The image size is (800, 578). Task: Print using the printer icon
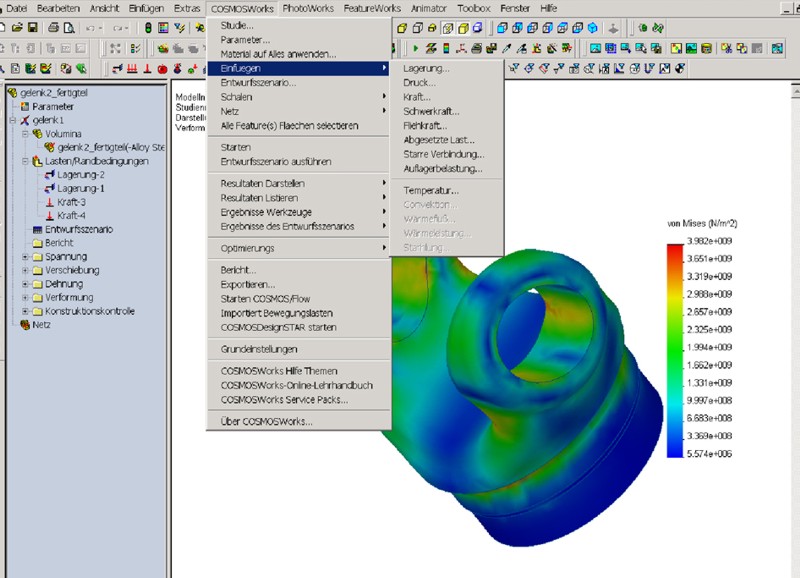click(53, 28)
